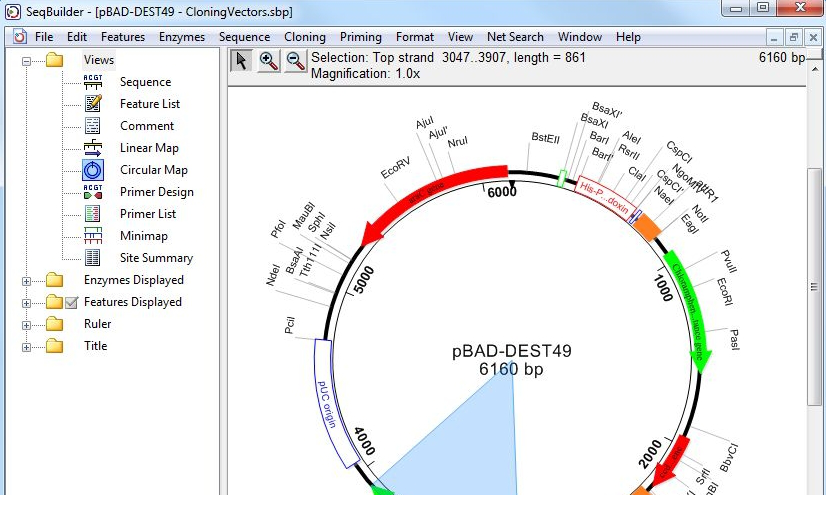Open the File menu
Screen dimensions: 826x514
click(x=44, y=37)
